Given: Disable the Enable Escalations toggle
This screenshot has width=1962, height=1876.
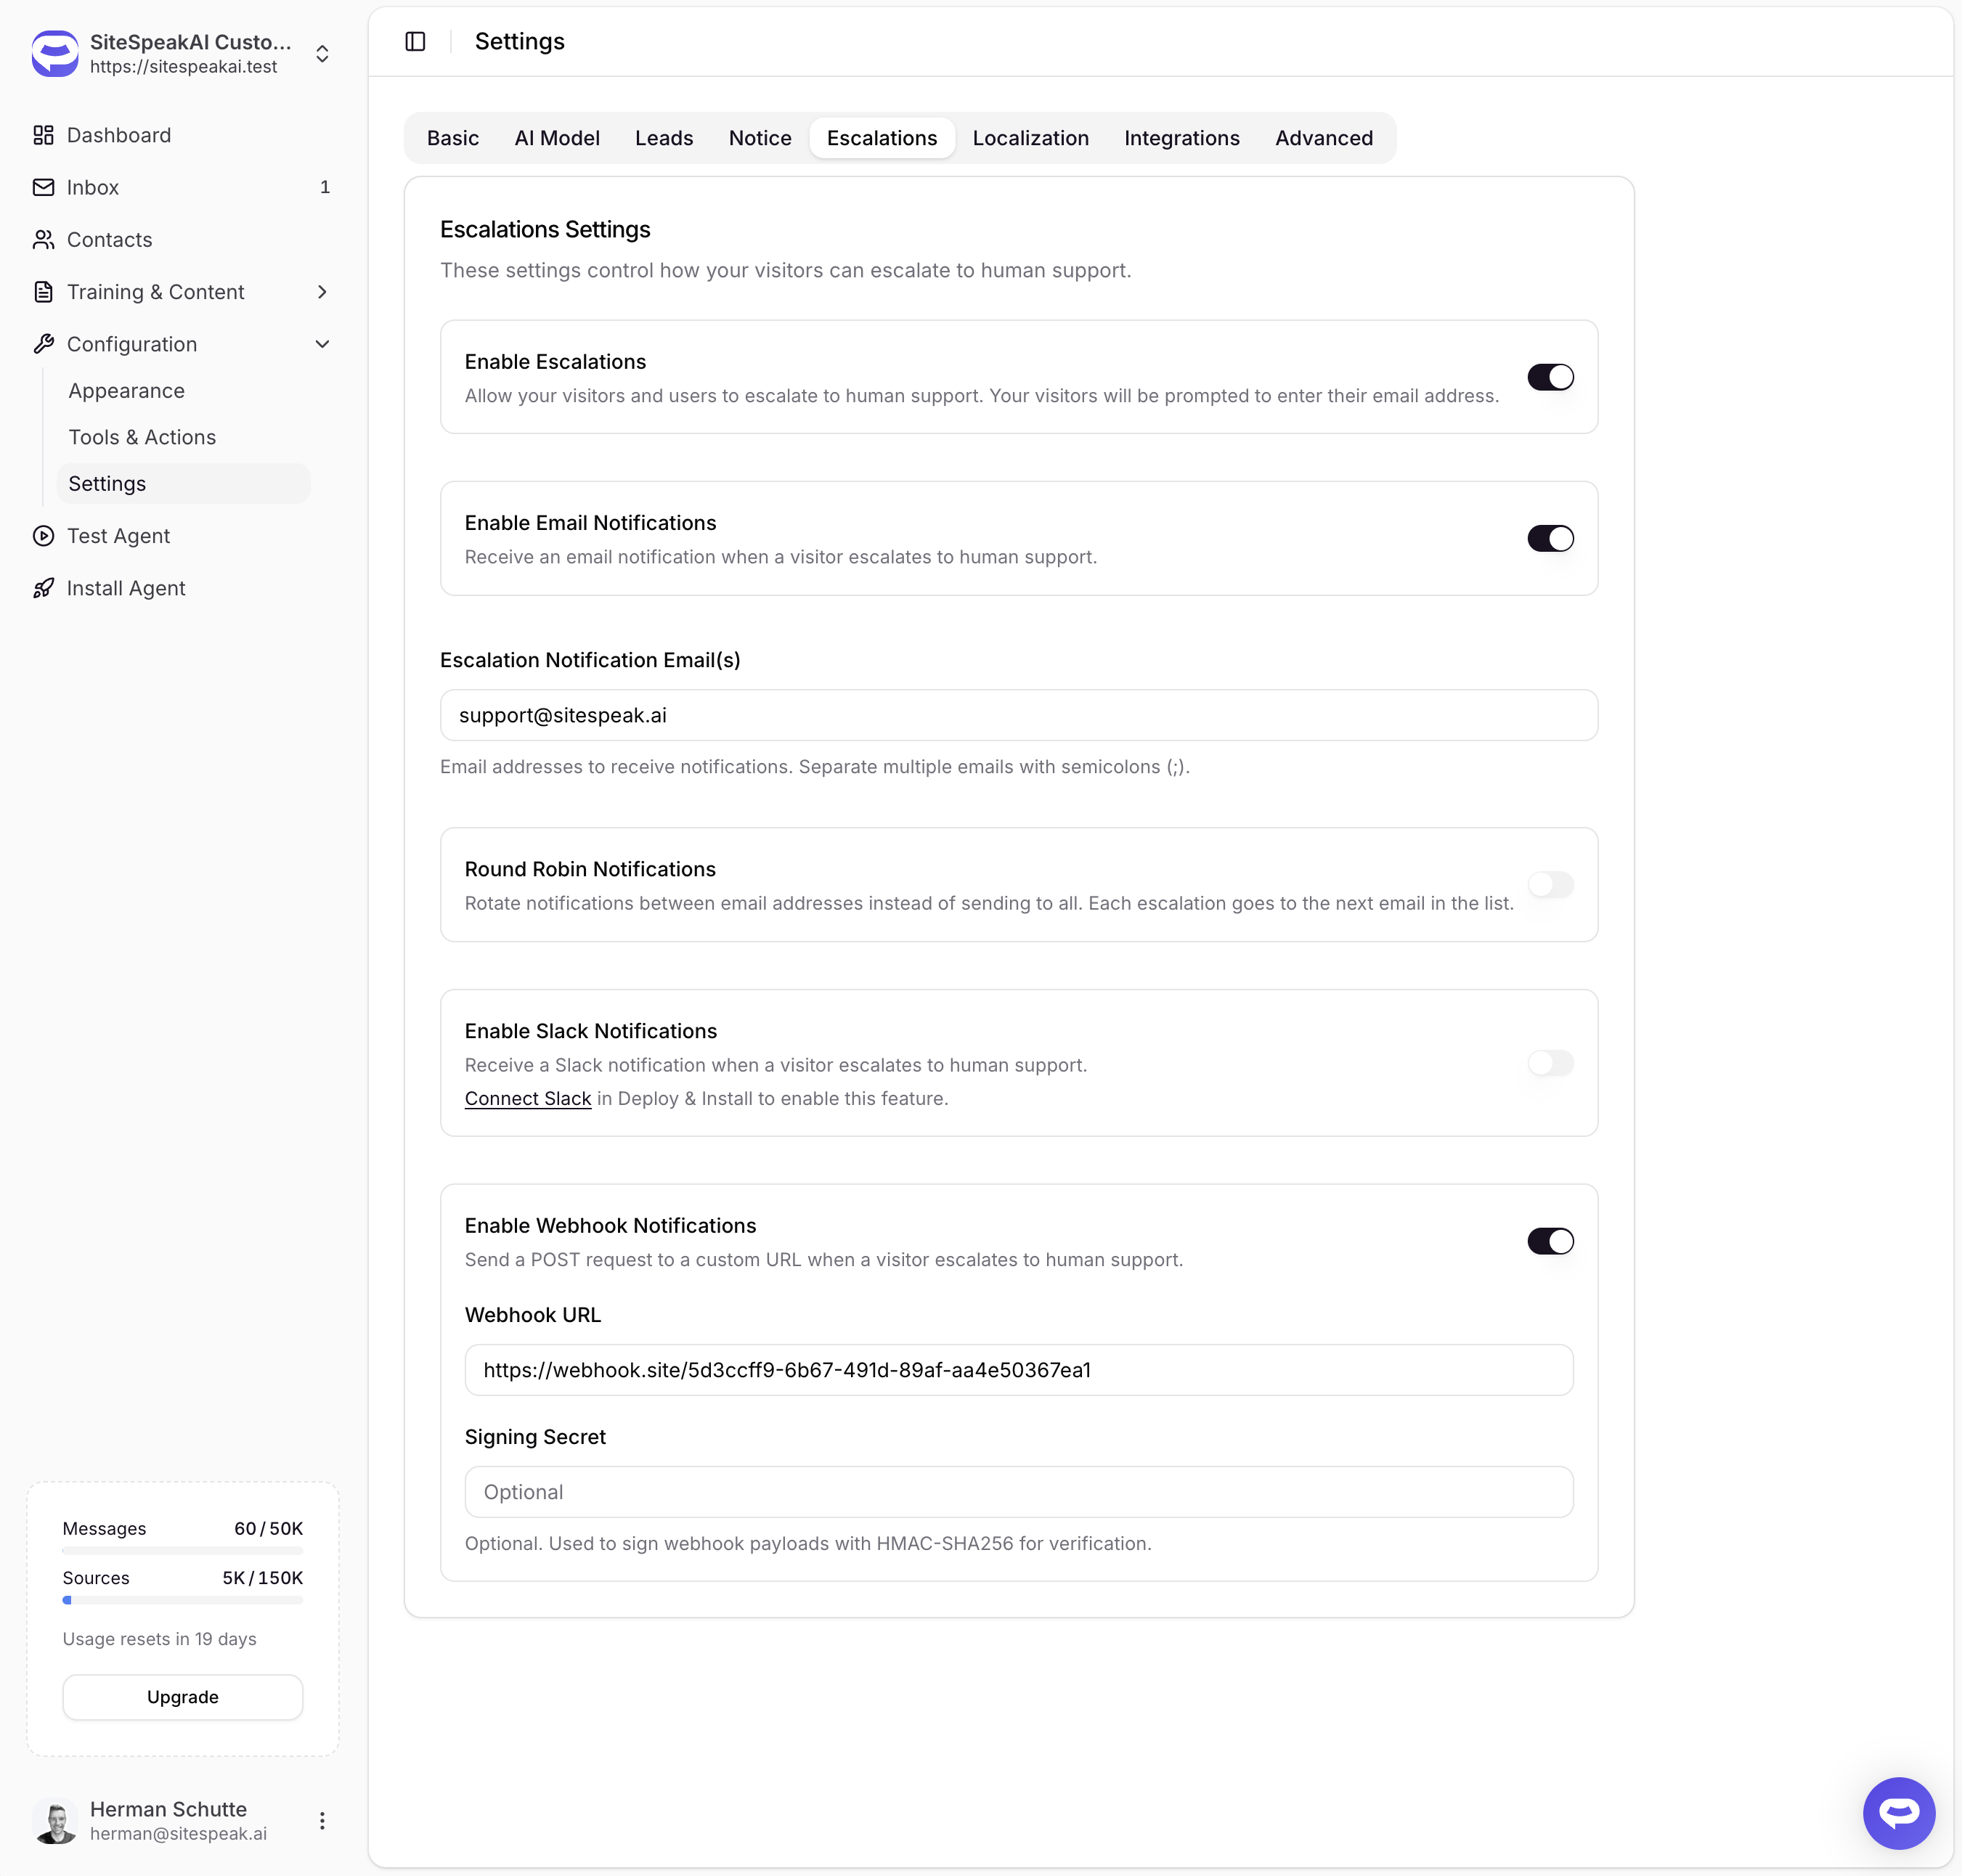Looking at the screenshot, I should coord(1550,377).
